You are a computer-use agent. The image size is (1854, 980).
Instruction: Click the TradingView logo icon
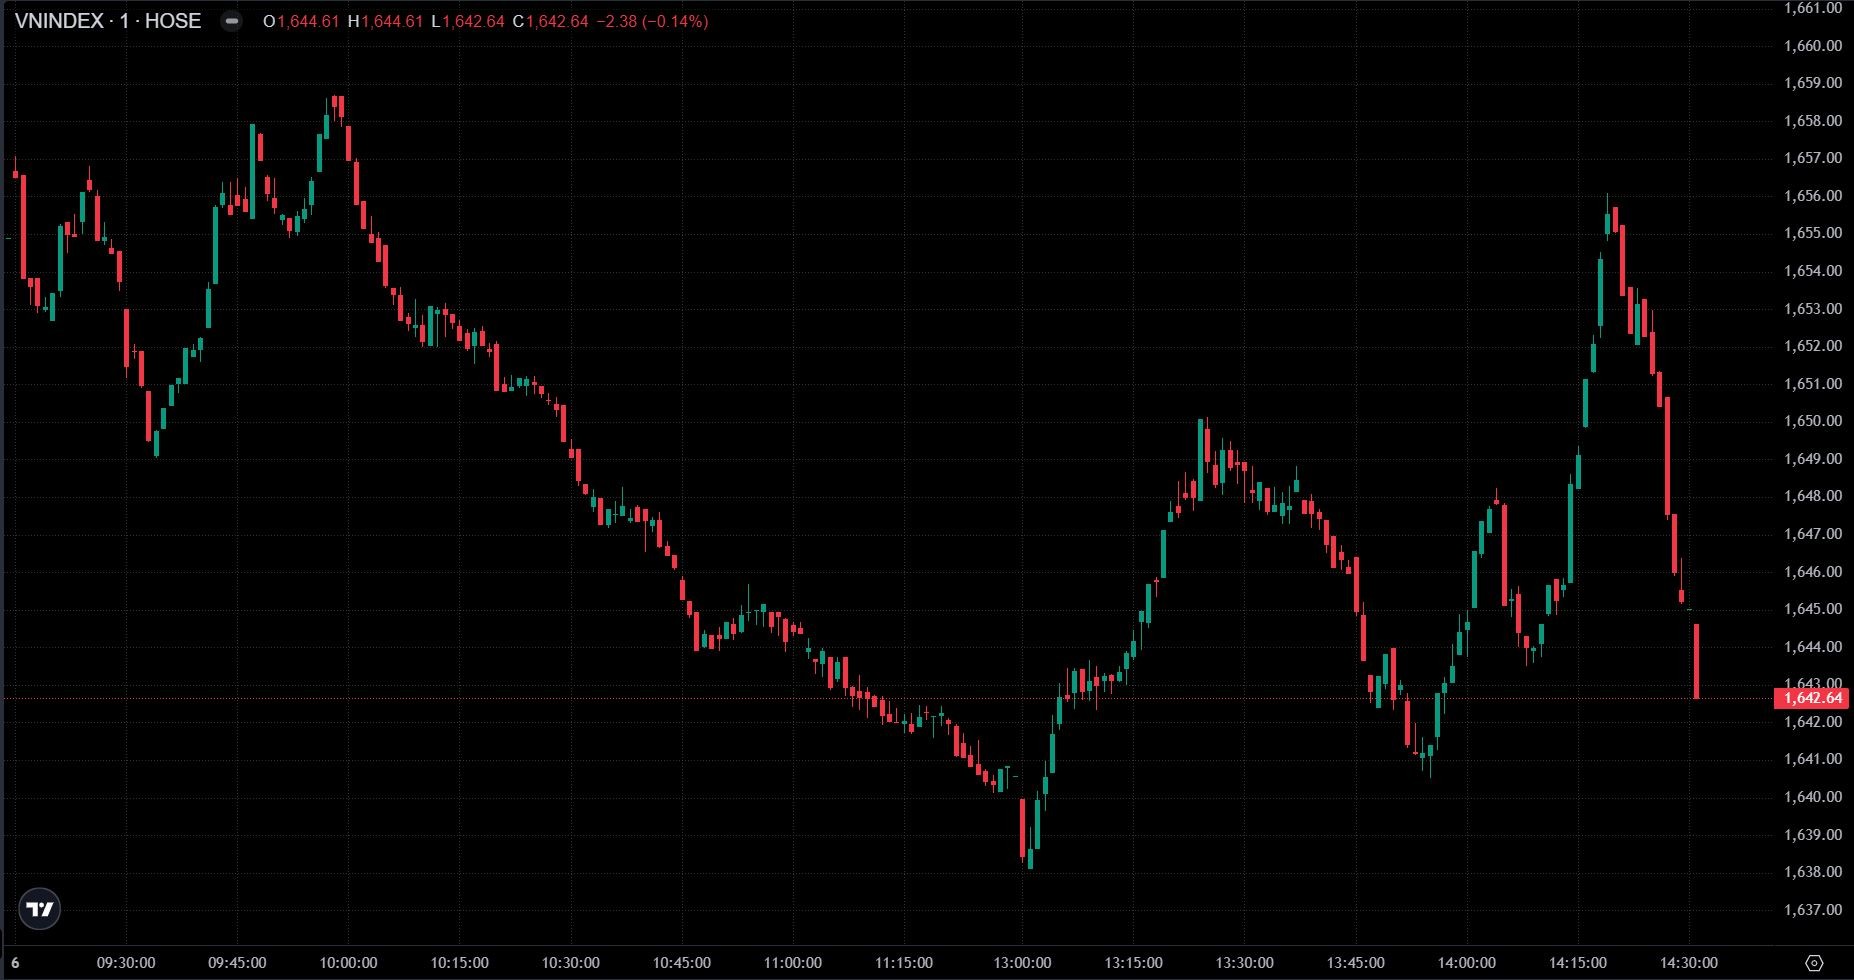[40, 909]
